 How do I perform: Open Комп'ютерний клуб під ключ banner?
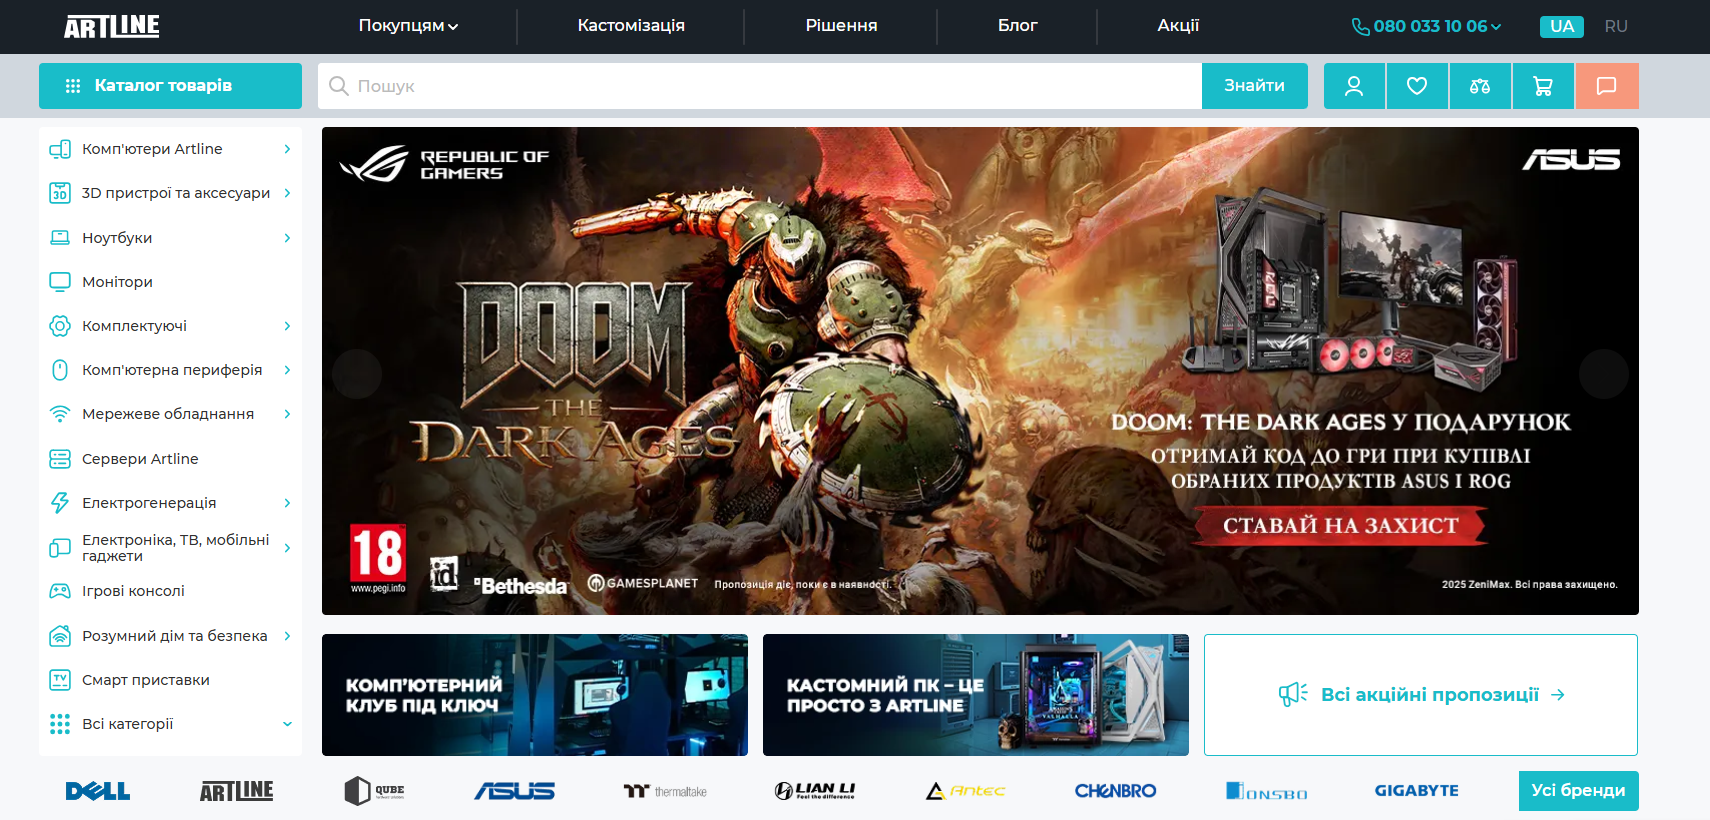535,695
